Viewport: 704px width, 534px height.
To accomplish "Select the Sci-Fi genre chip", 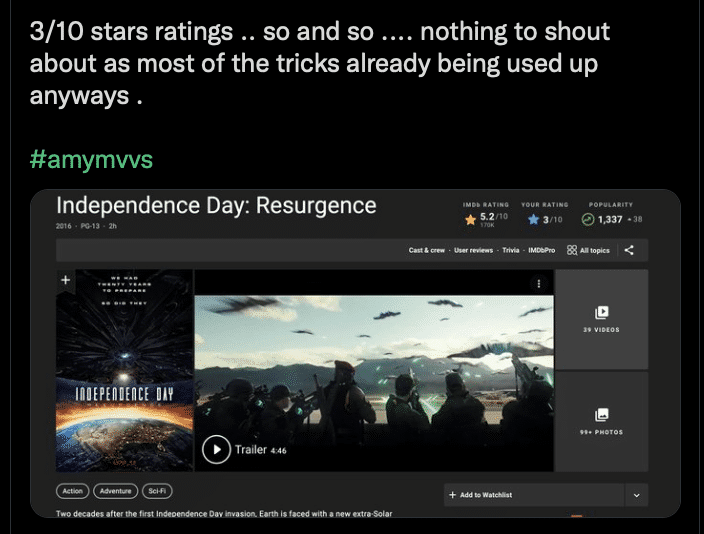I will coord(157,491).
